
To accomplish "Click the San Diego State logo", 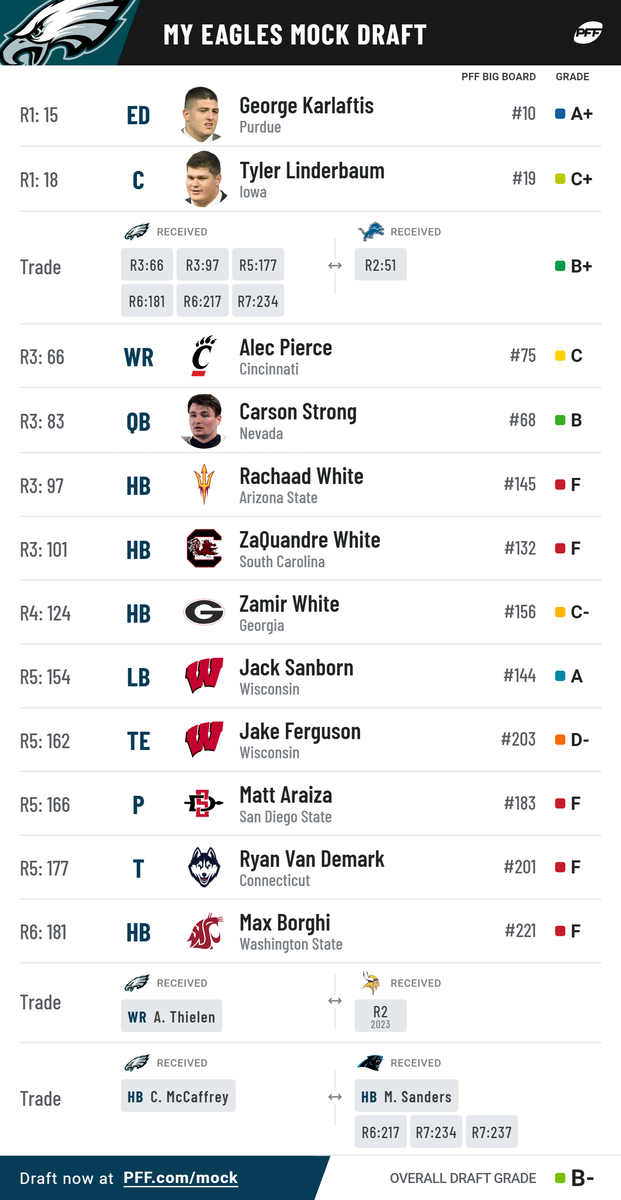I will 204,804.
